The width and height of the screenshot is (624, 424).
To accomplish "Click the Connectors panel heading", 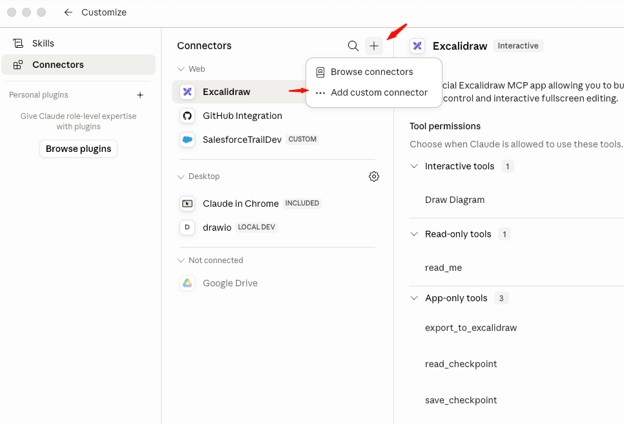I will 204,46.
